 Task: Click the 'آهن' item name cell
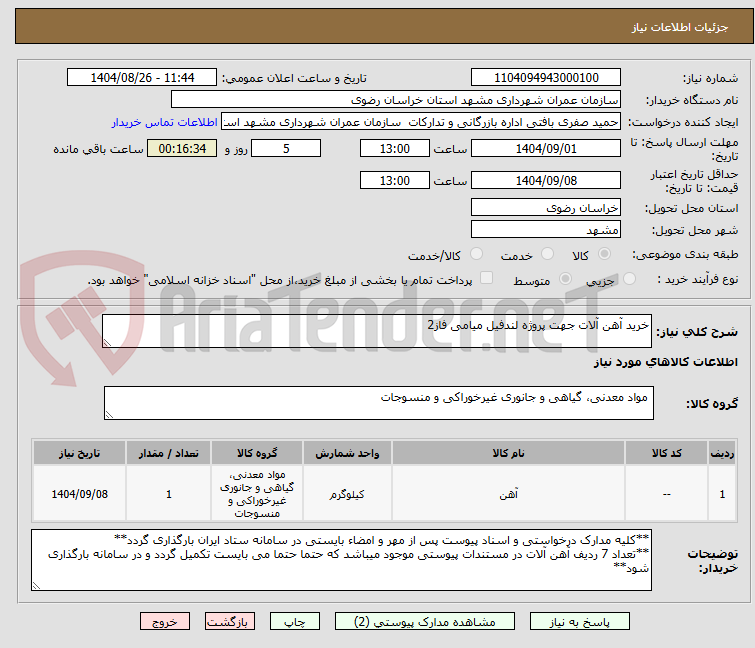508,494
